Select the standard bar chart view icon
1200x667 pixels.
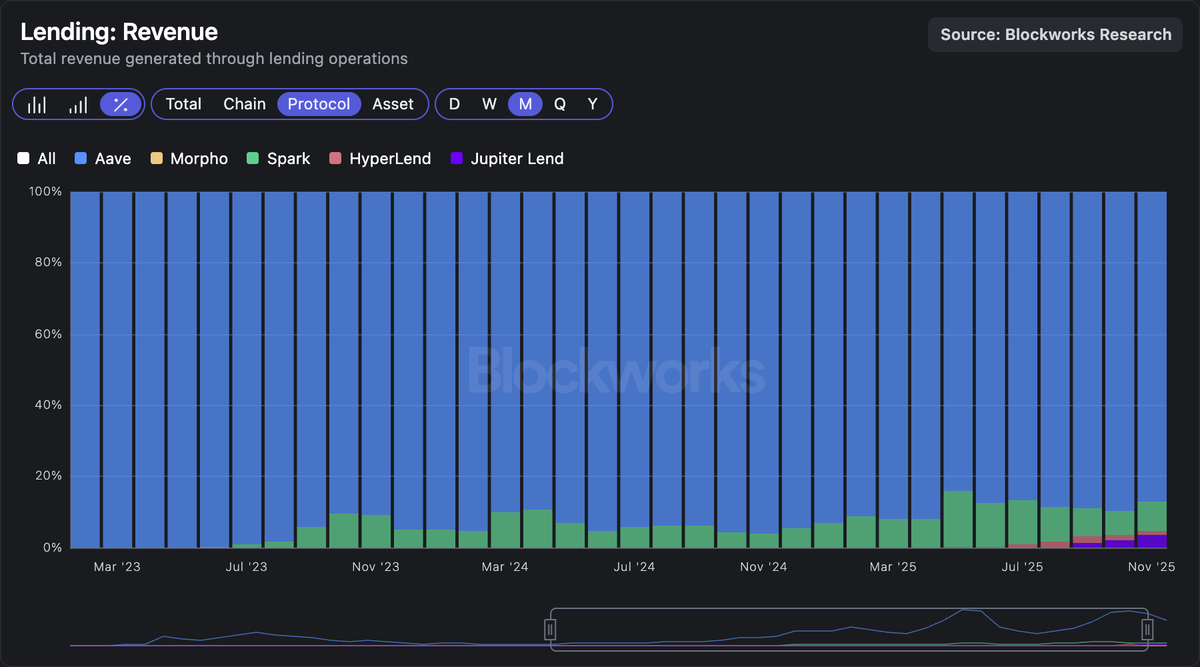tap(38, 103)
